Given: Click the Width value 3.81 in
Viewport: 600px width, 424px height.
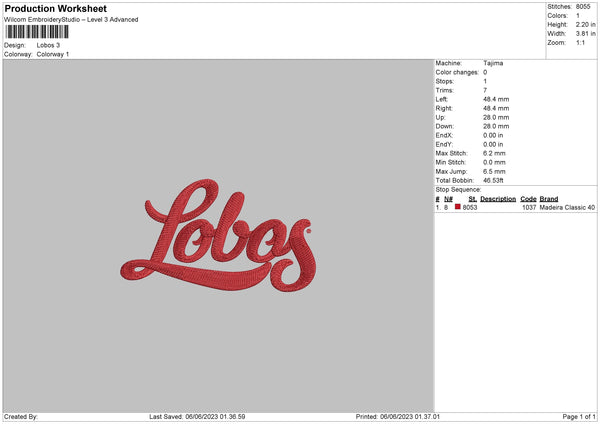Looking at the screenshot, I should (586, 34).
